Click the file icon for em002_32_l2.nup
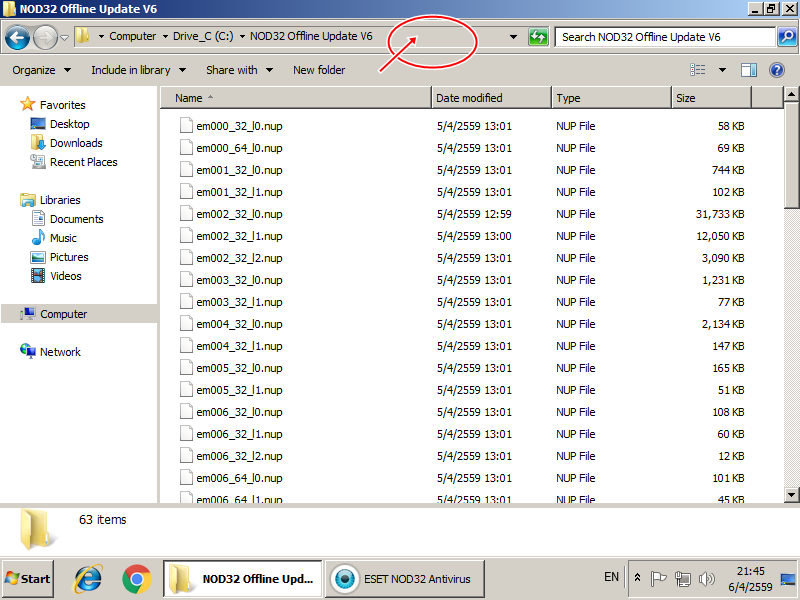 click(x=186, y=258)
